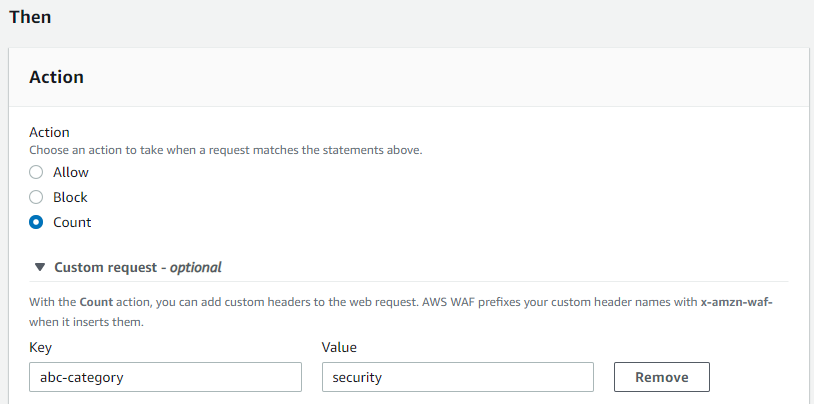Click the Then heading at top
This screenshot has width=814, height=404.
[30, 17]
